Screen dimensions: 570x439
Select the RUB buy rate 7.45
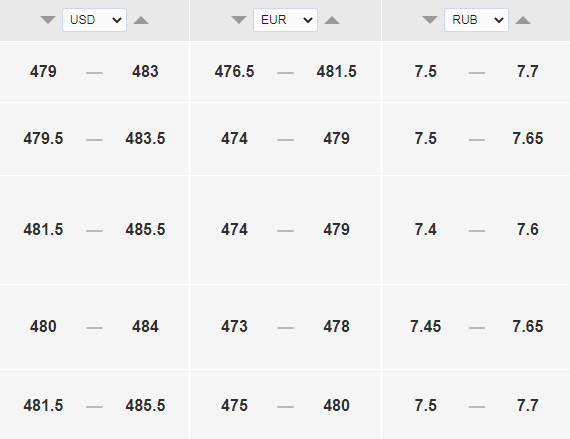coord(426,326)
